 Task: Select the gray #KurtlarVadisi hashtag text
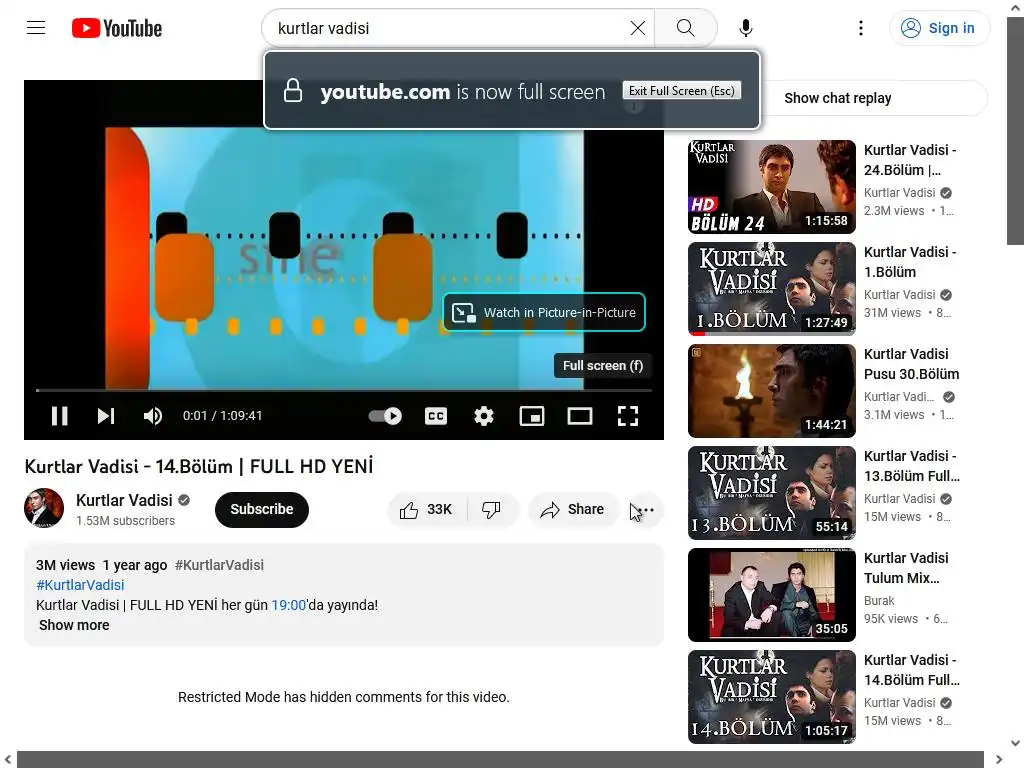219,565
